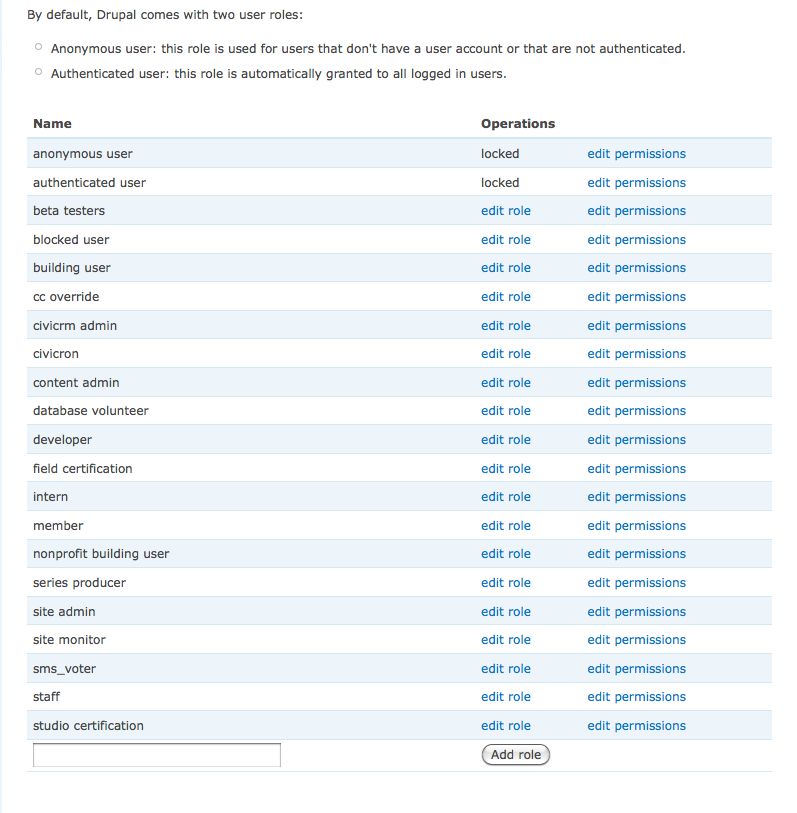Click the new role name text field
Viewport: 797px width, 813px height.
[x=157, y=755]
